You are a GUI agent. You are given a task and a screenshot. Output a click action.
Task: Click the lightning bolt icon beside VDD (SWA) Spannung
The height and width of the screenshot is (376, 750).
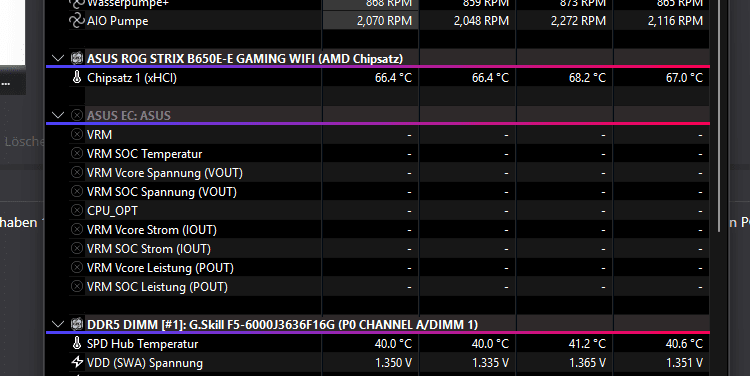coord(77,362)
